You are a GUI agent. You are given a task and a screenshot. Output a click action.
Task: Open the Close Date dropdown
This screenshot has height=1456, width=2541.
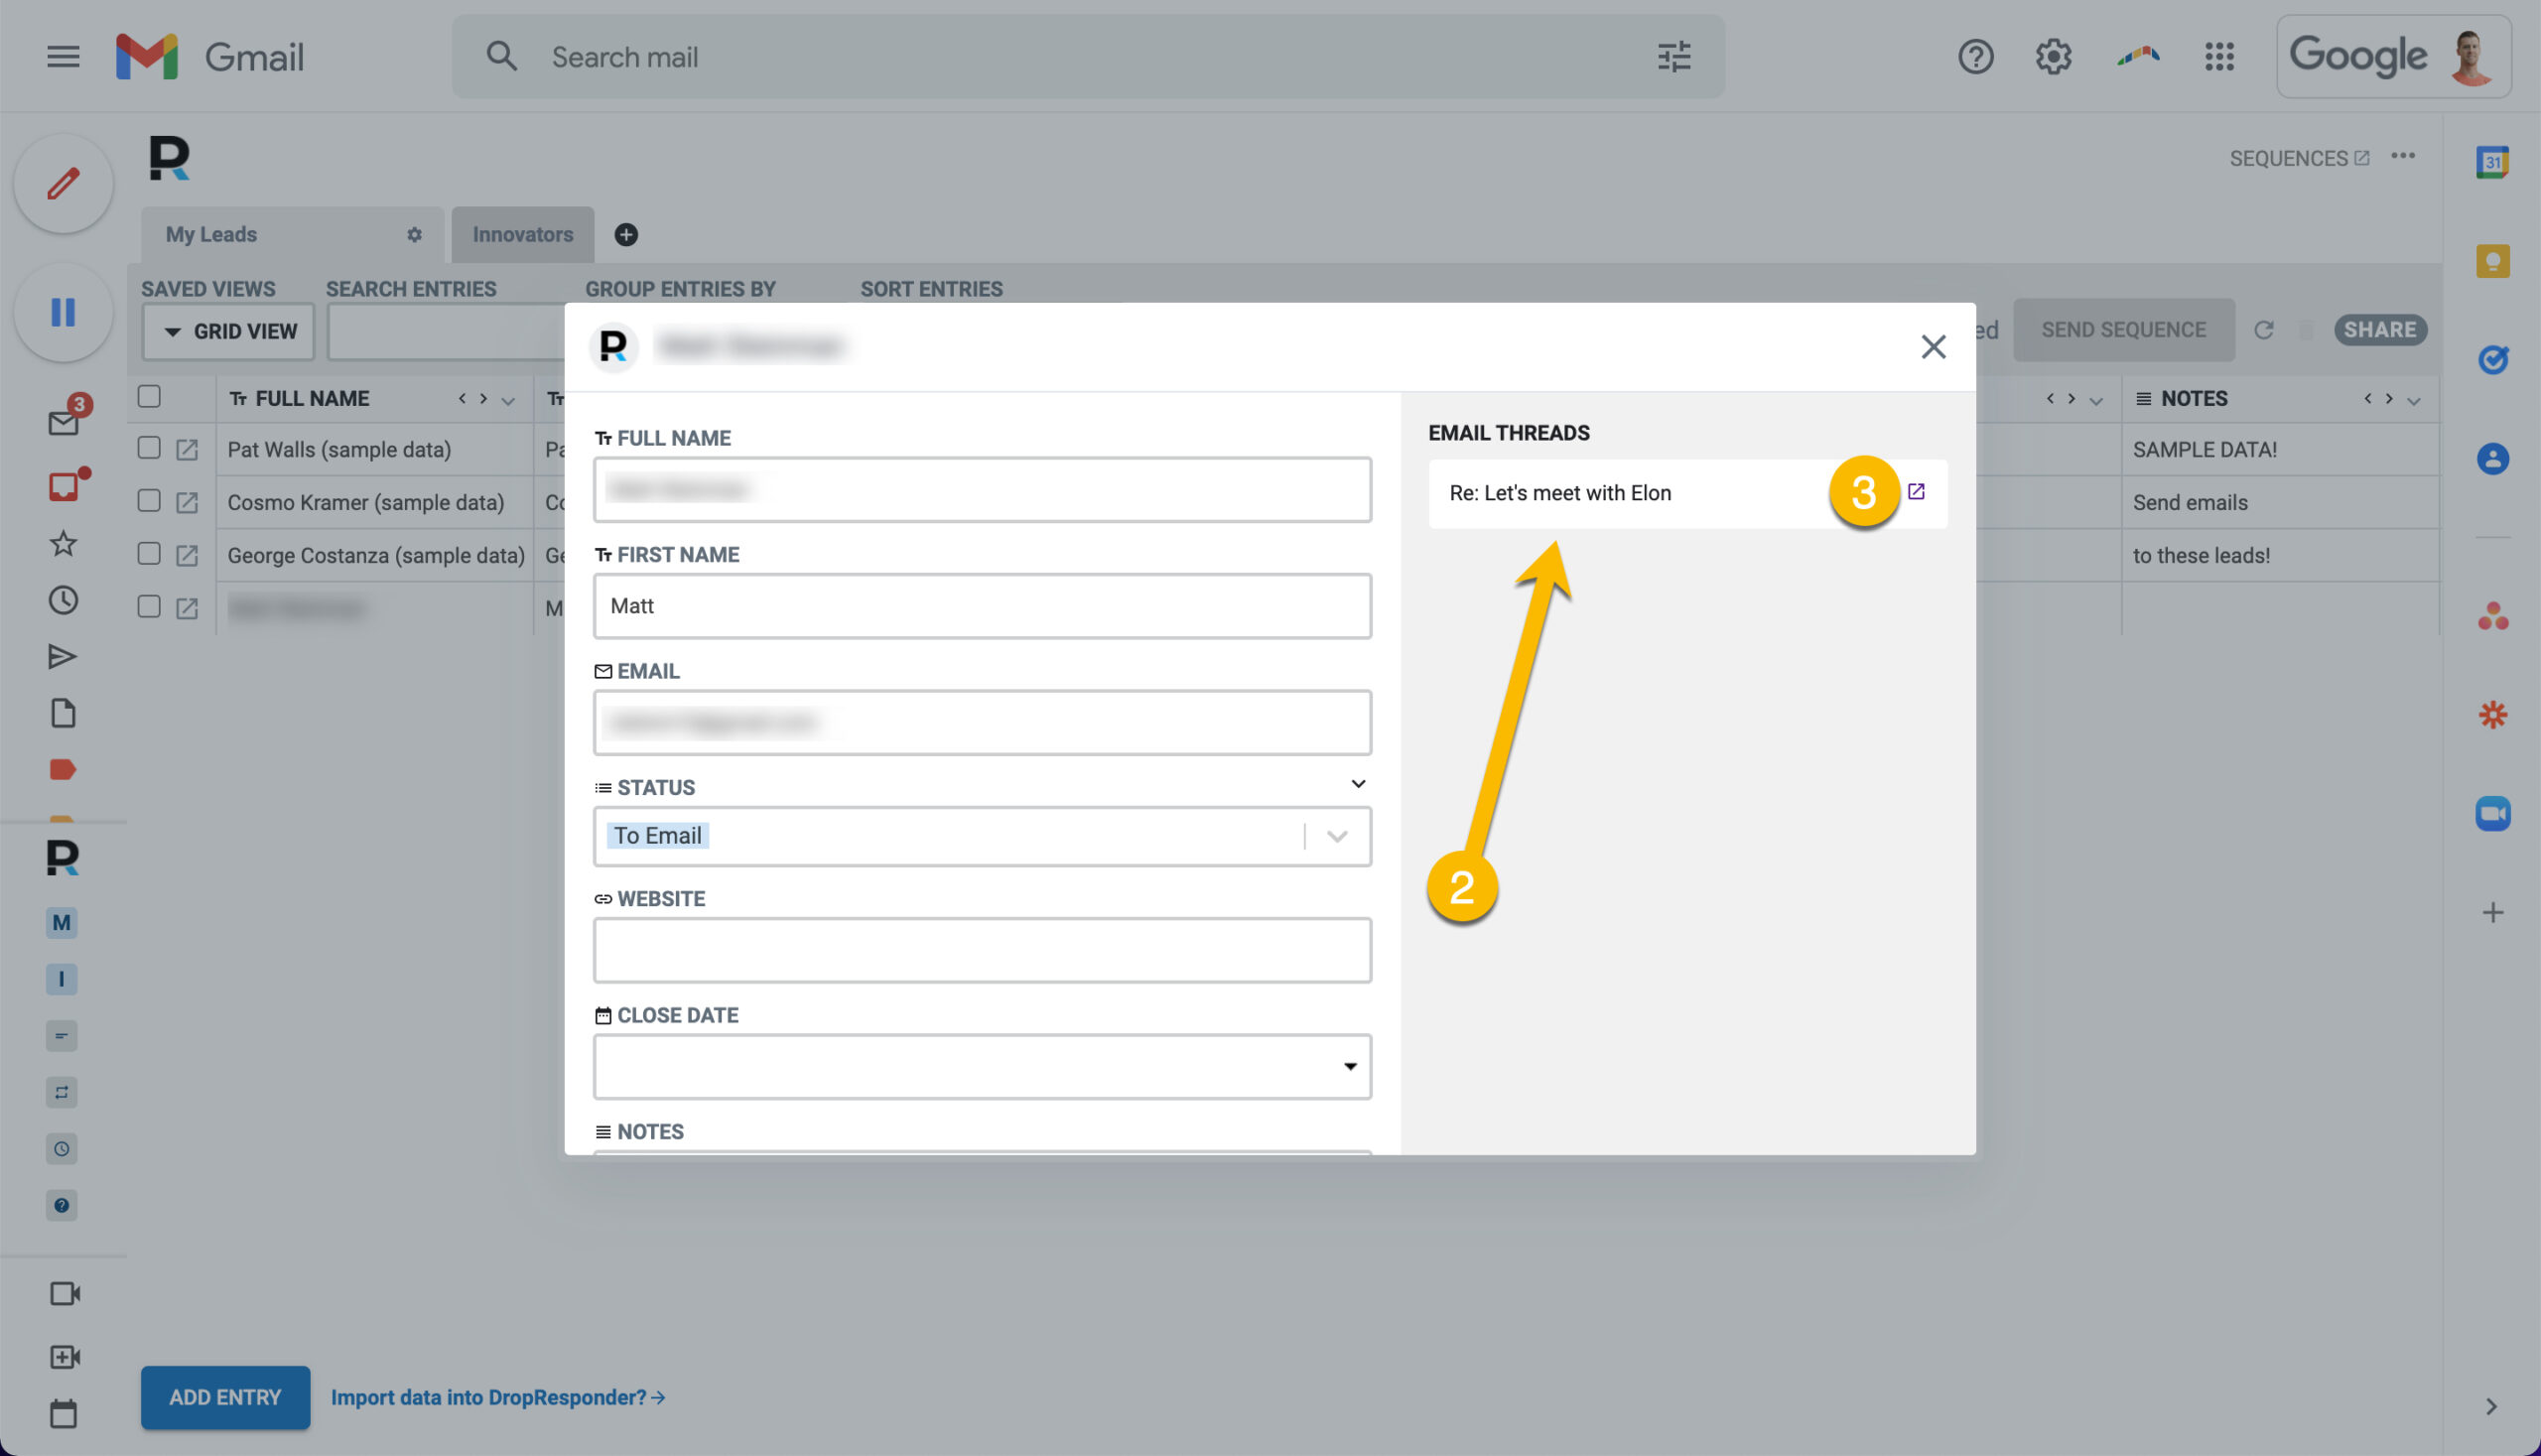[x=982, y=1066]
